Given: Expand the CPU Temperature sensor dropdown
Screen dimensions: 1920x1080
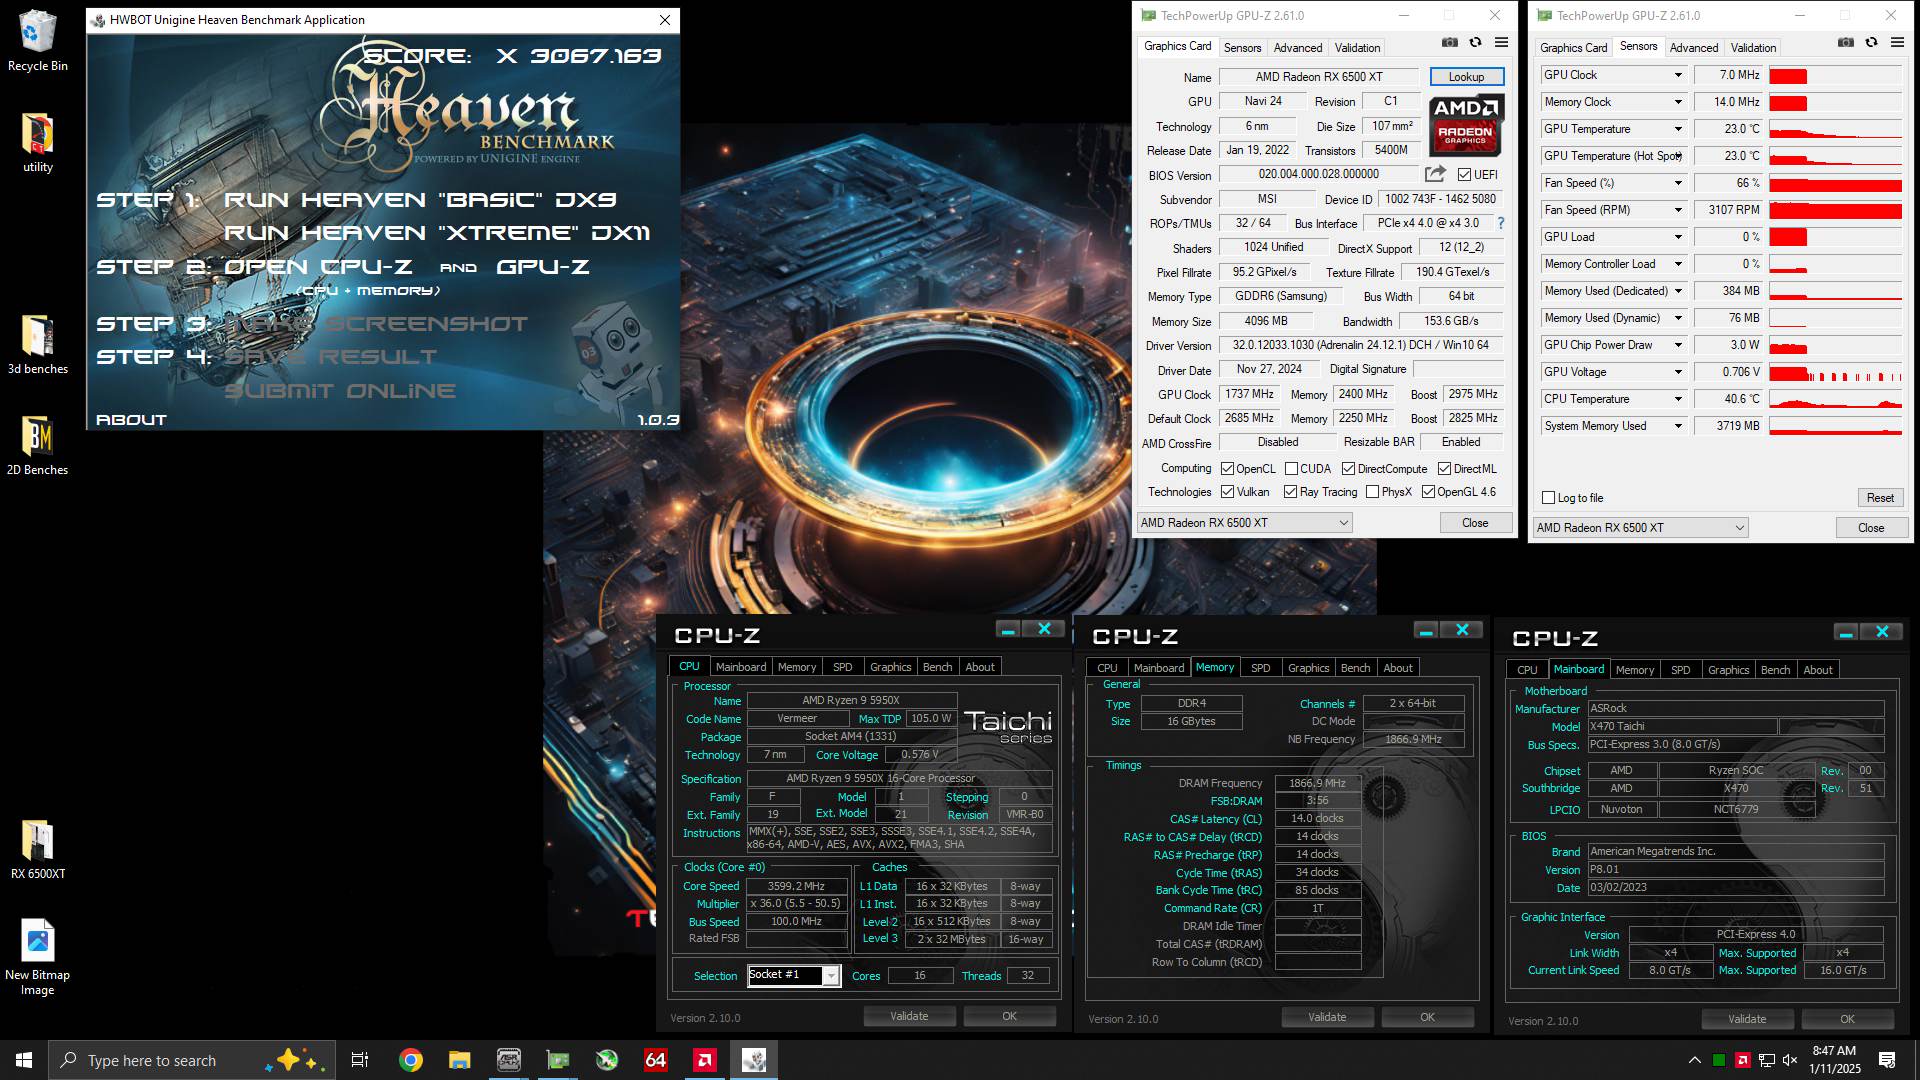Looking at the screenshot, I should click(1678, 399).
